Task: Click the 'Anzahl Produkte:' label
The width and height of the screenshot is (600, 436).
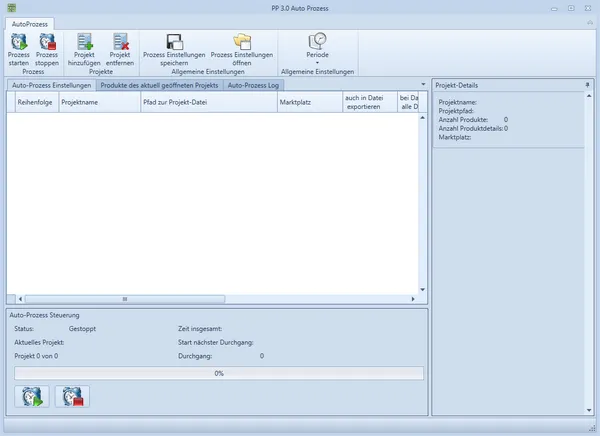Action: point(463,120)
